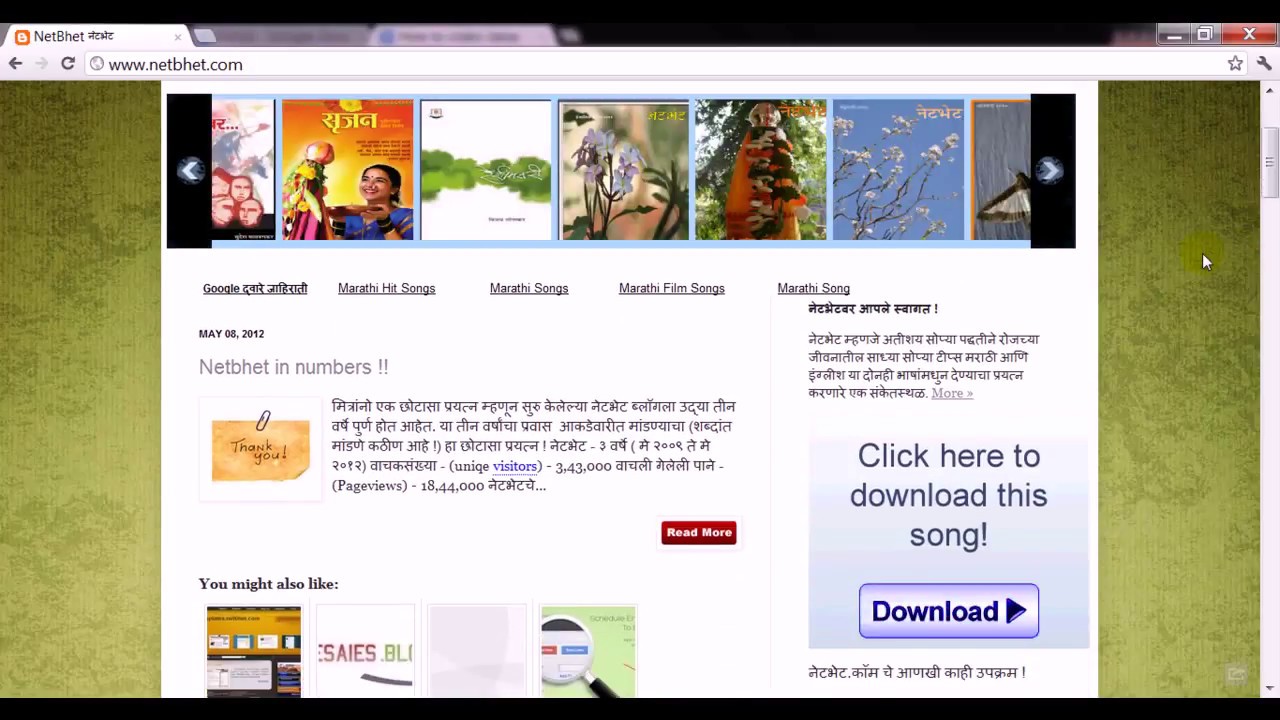1280x720 pixels.
Task: Open Marathi Song ad link
Action: (813, 288)
